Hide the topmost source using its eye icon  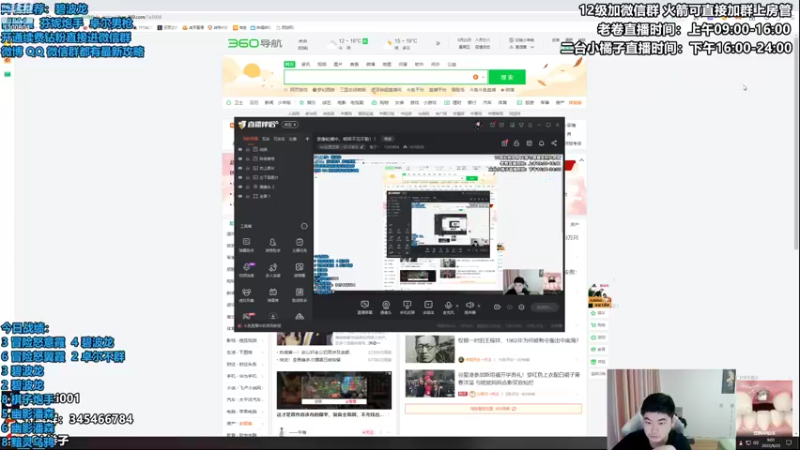pos(240,149)
